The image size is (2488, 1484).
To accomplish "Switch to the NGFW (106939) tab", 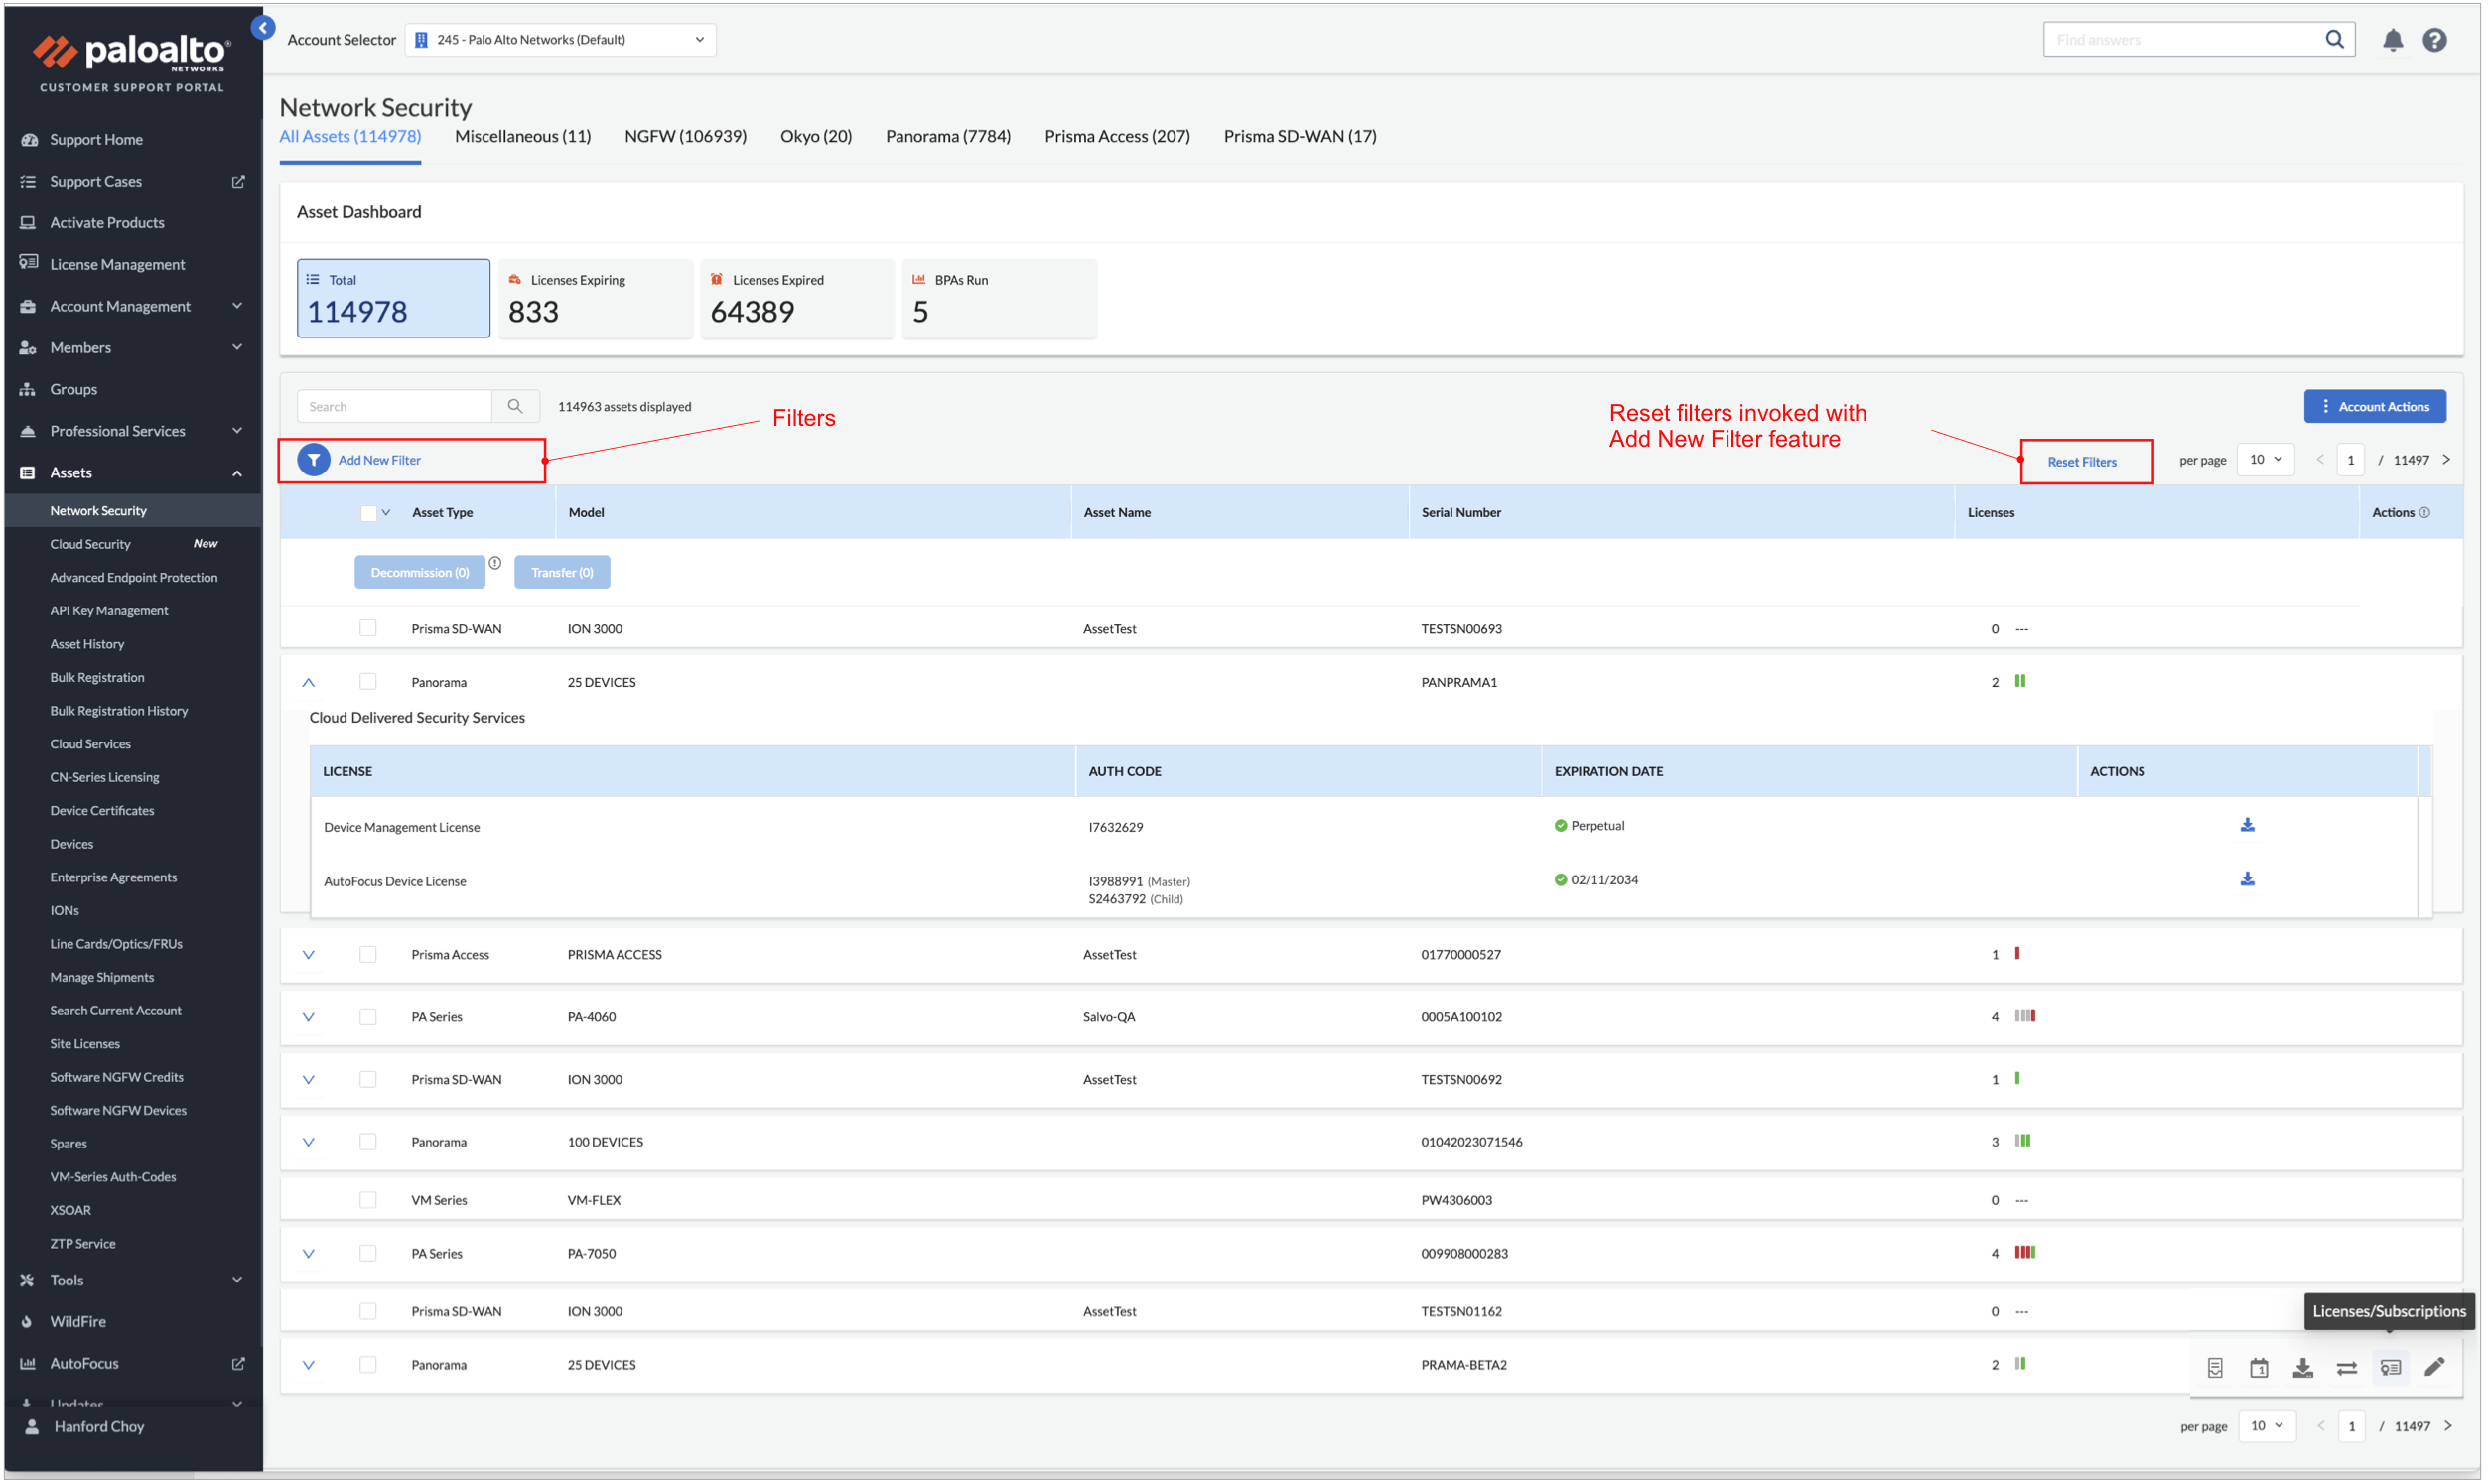I will (685, 136).
